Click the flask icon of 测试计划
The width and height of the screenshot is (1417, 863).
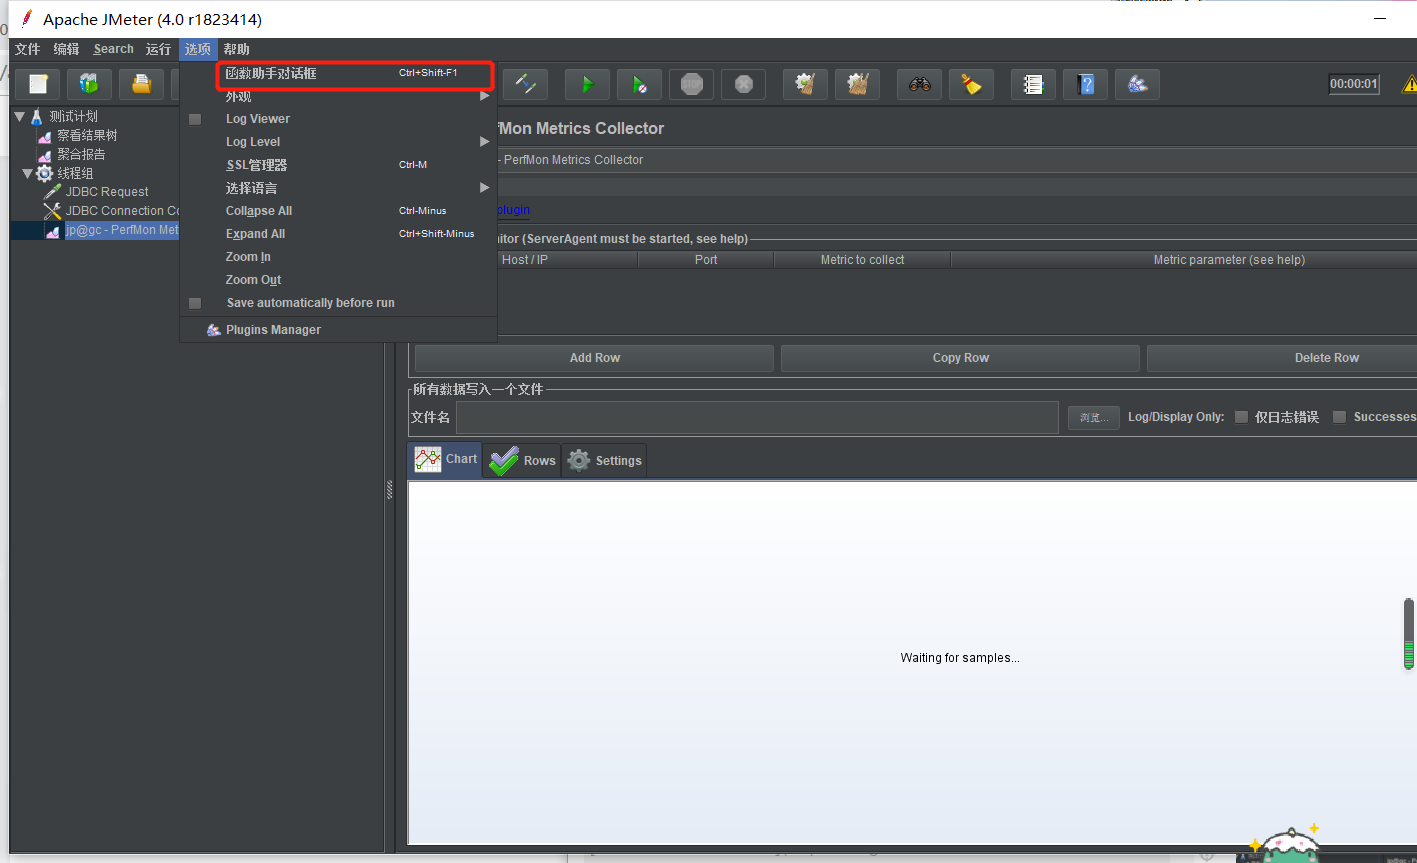click(x=37, y=116)
